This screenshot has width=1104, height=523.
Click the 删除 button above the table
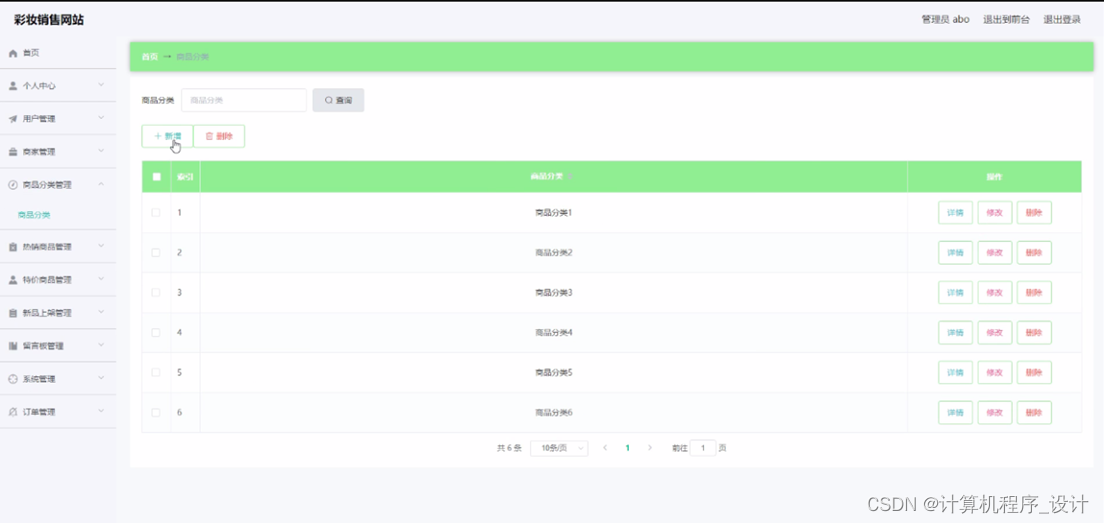[219, 137]
